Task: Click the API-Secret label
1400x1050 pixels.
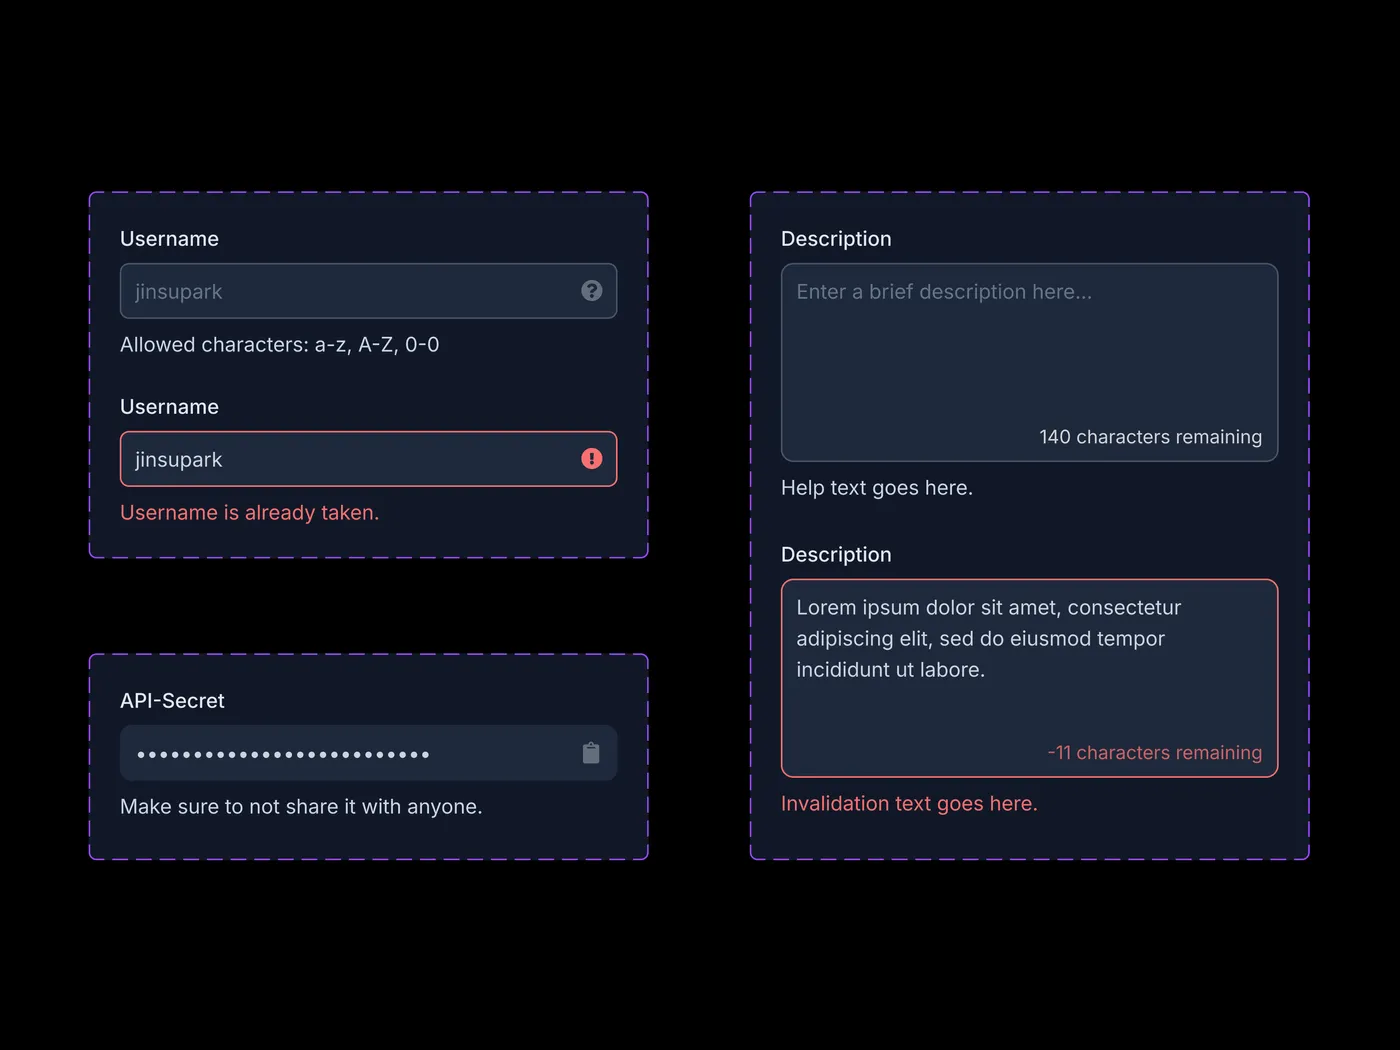Action: (172, 701)
